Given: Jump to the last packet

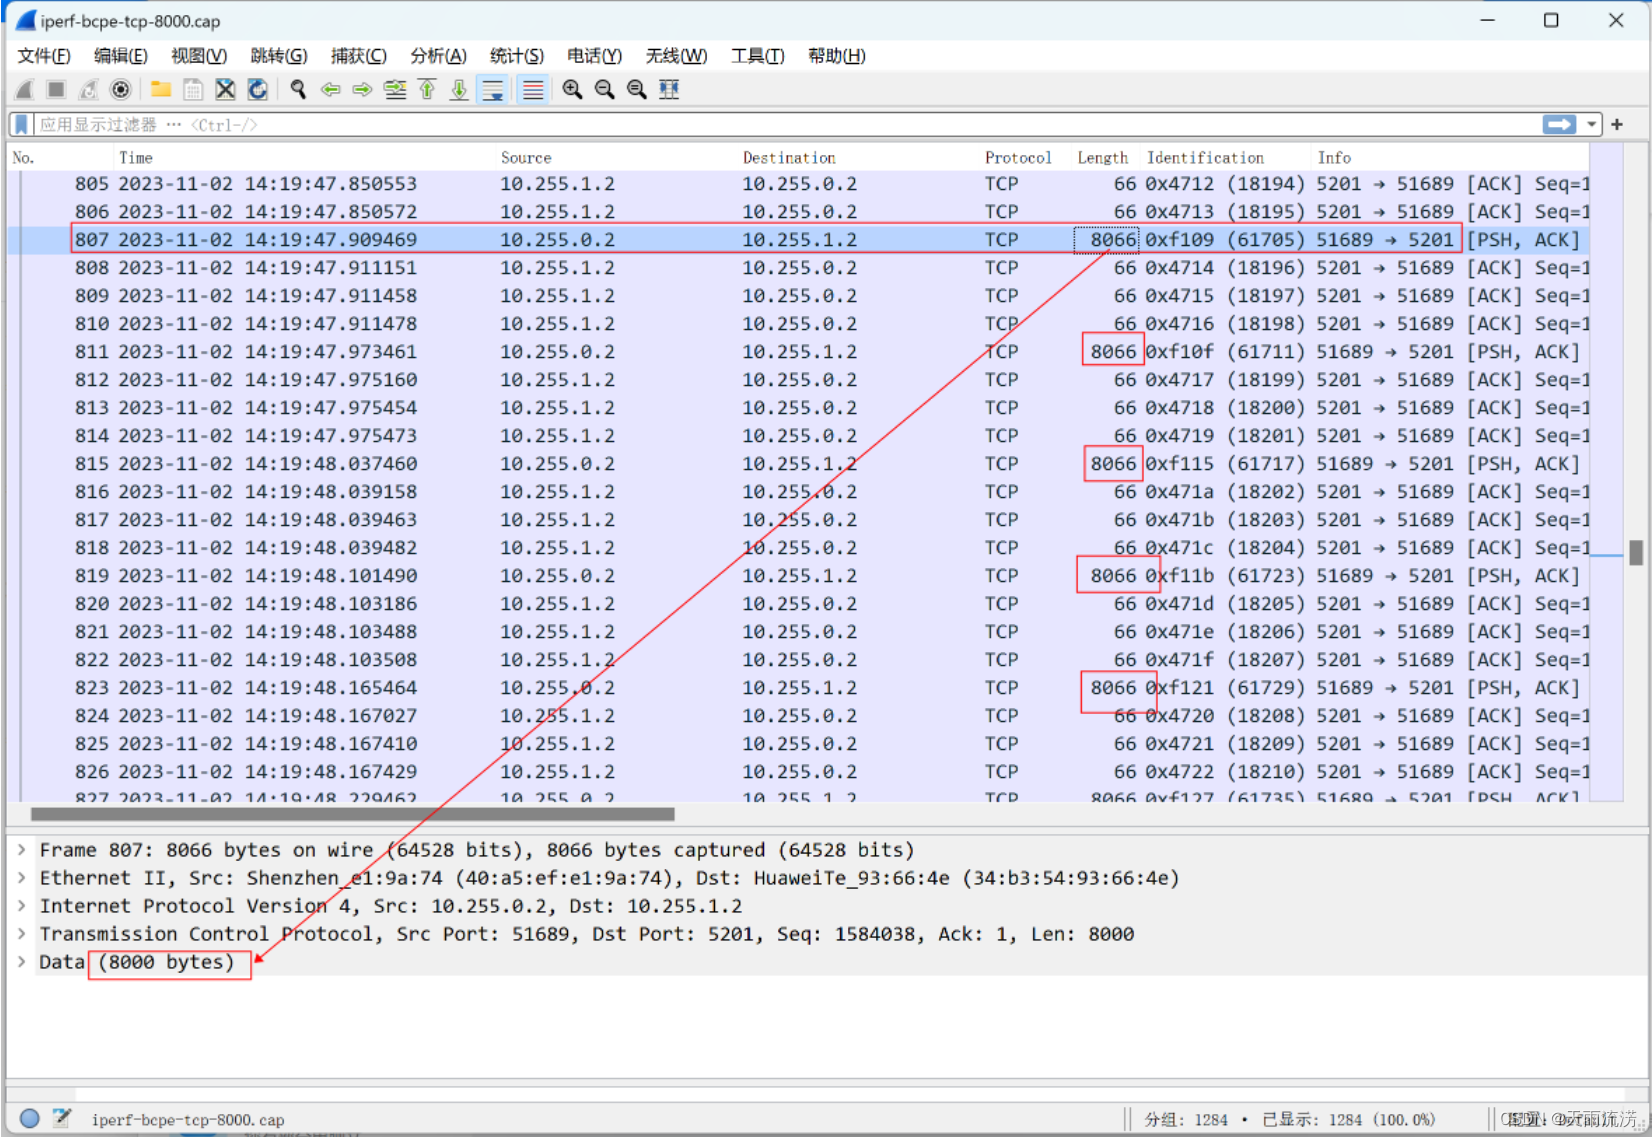Looking at the screenshot, I should pos(459,89).
